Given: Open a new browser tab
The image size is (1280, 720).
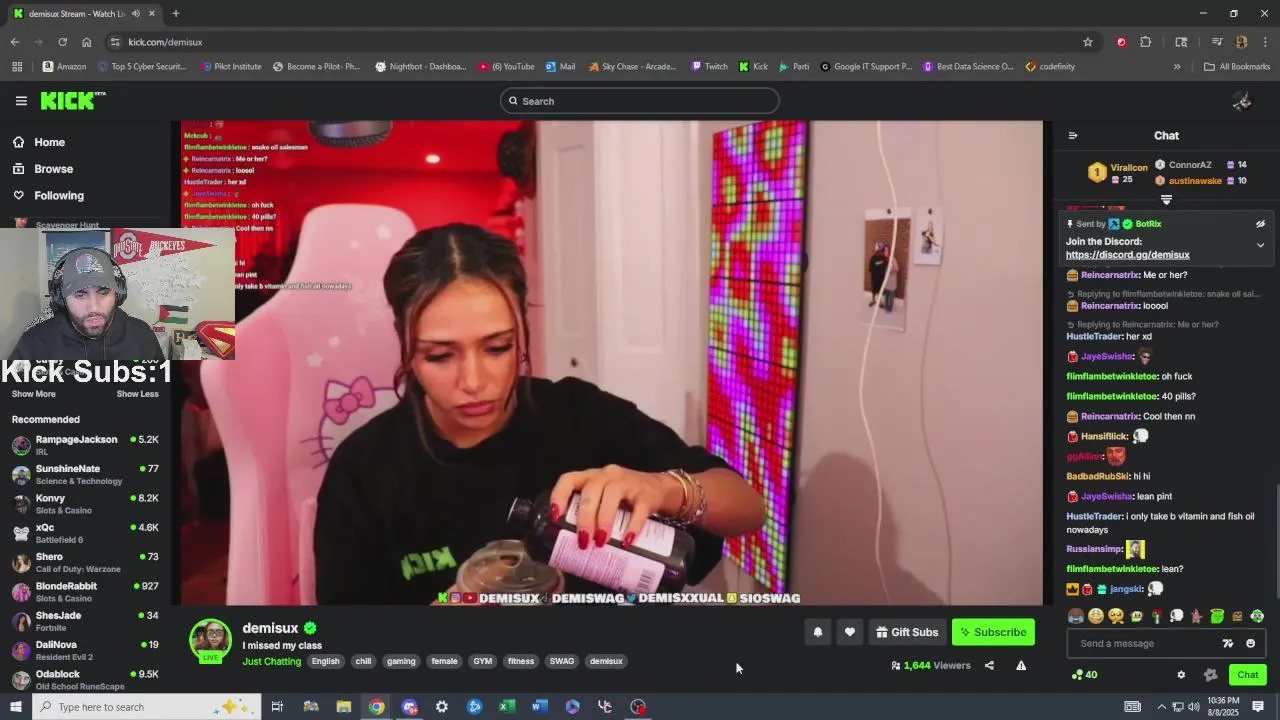Looking at the screenshot, I should [x=175, y=14].
